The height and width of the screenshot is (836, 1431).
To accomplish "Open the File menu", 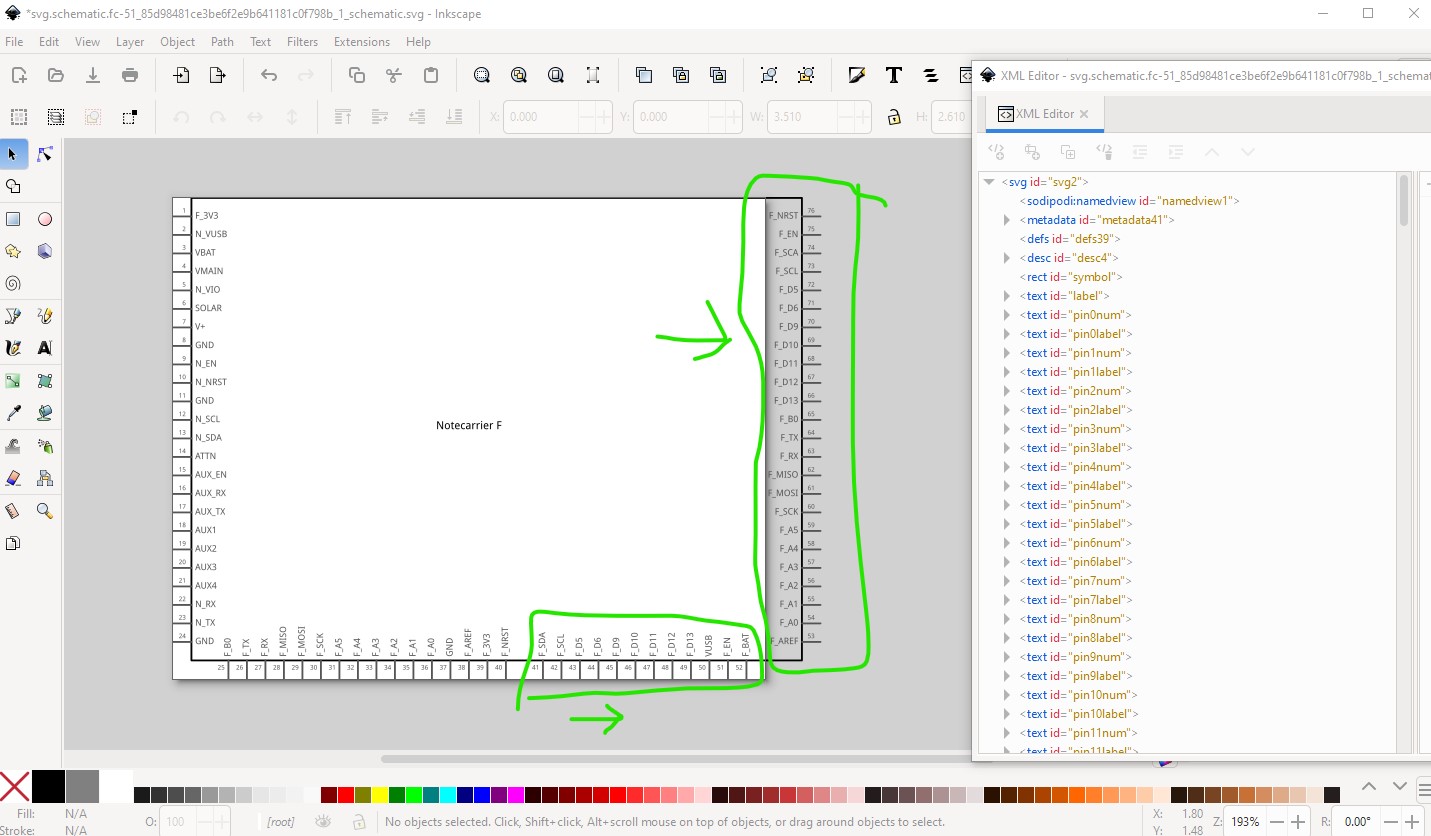I will 14,42.
